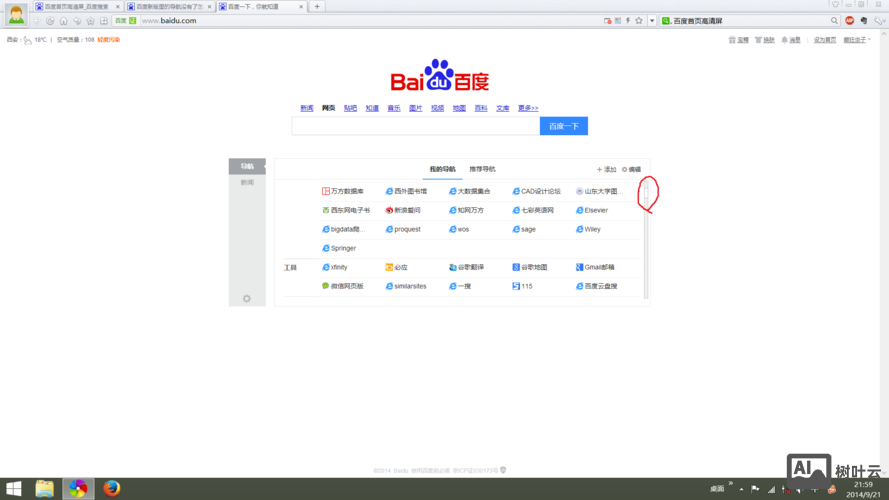Click the green search engine icon
889x500 pixels.
click(x=666, y=20)
